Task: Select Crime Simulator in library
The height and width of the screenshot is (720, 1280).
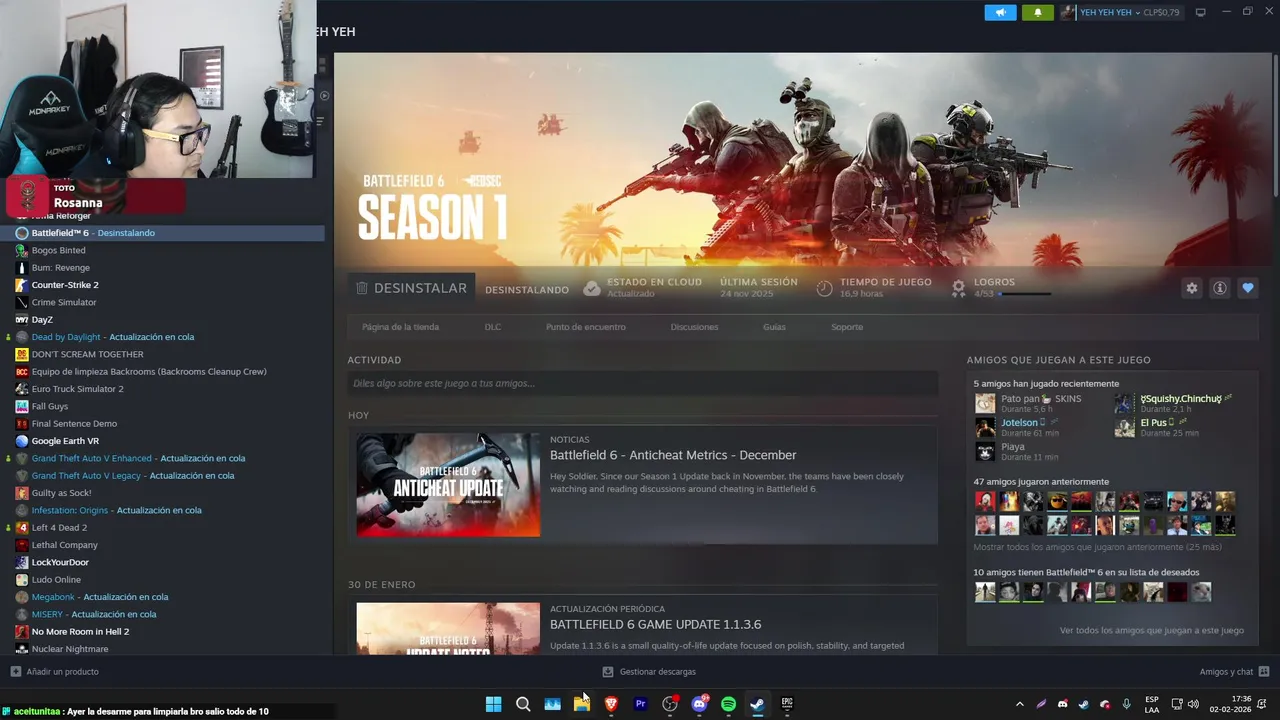Action: 162,302
